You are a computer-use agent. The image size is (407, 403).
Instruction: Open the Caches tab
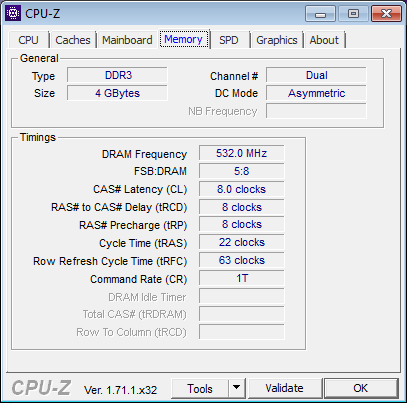[x=73, y=40]
